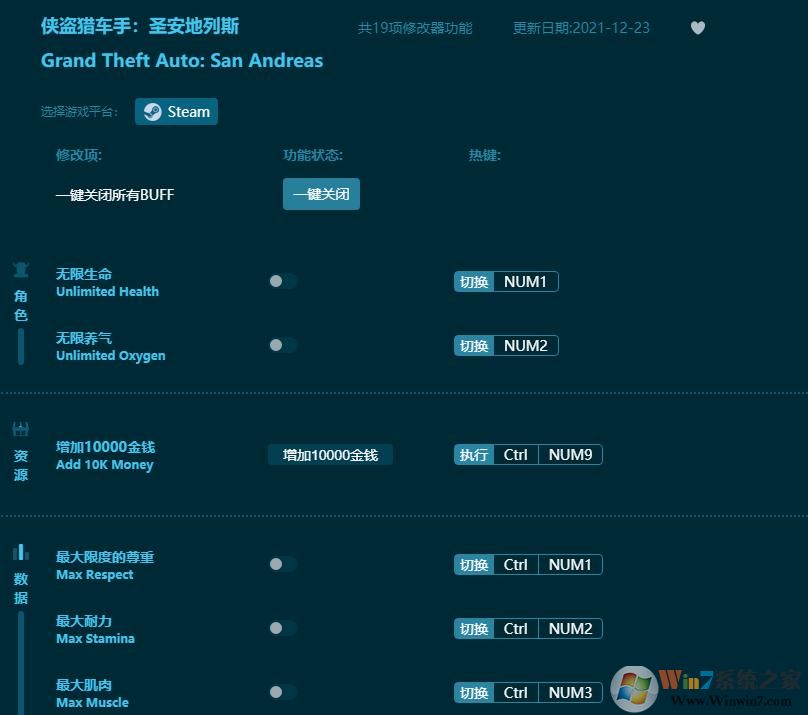808x715 pixels.
Task: Click 执行 button beside Add 10K Money
Action: coord(472,453)
